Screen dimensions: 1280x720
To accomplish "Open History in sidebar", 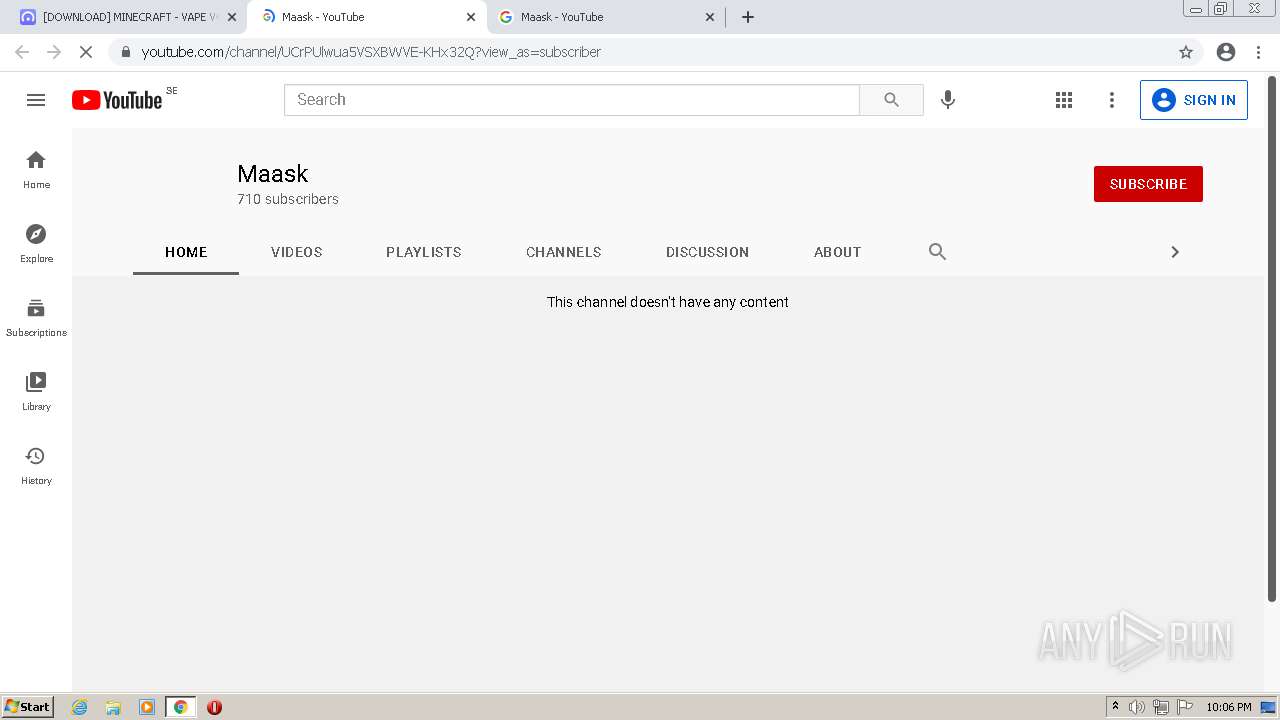I will [36, 465].
